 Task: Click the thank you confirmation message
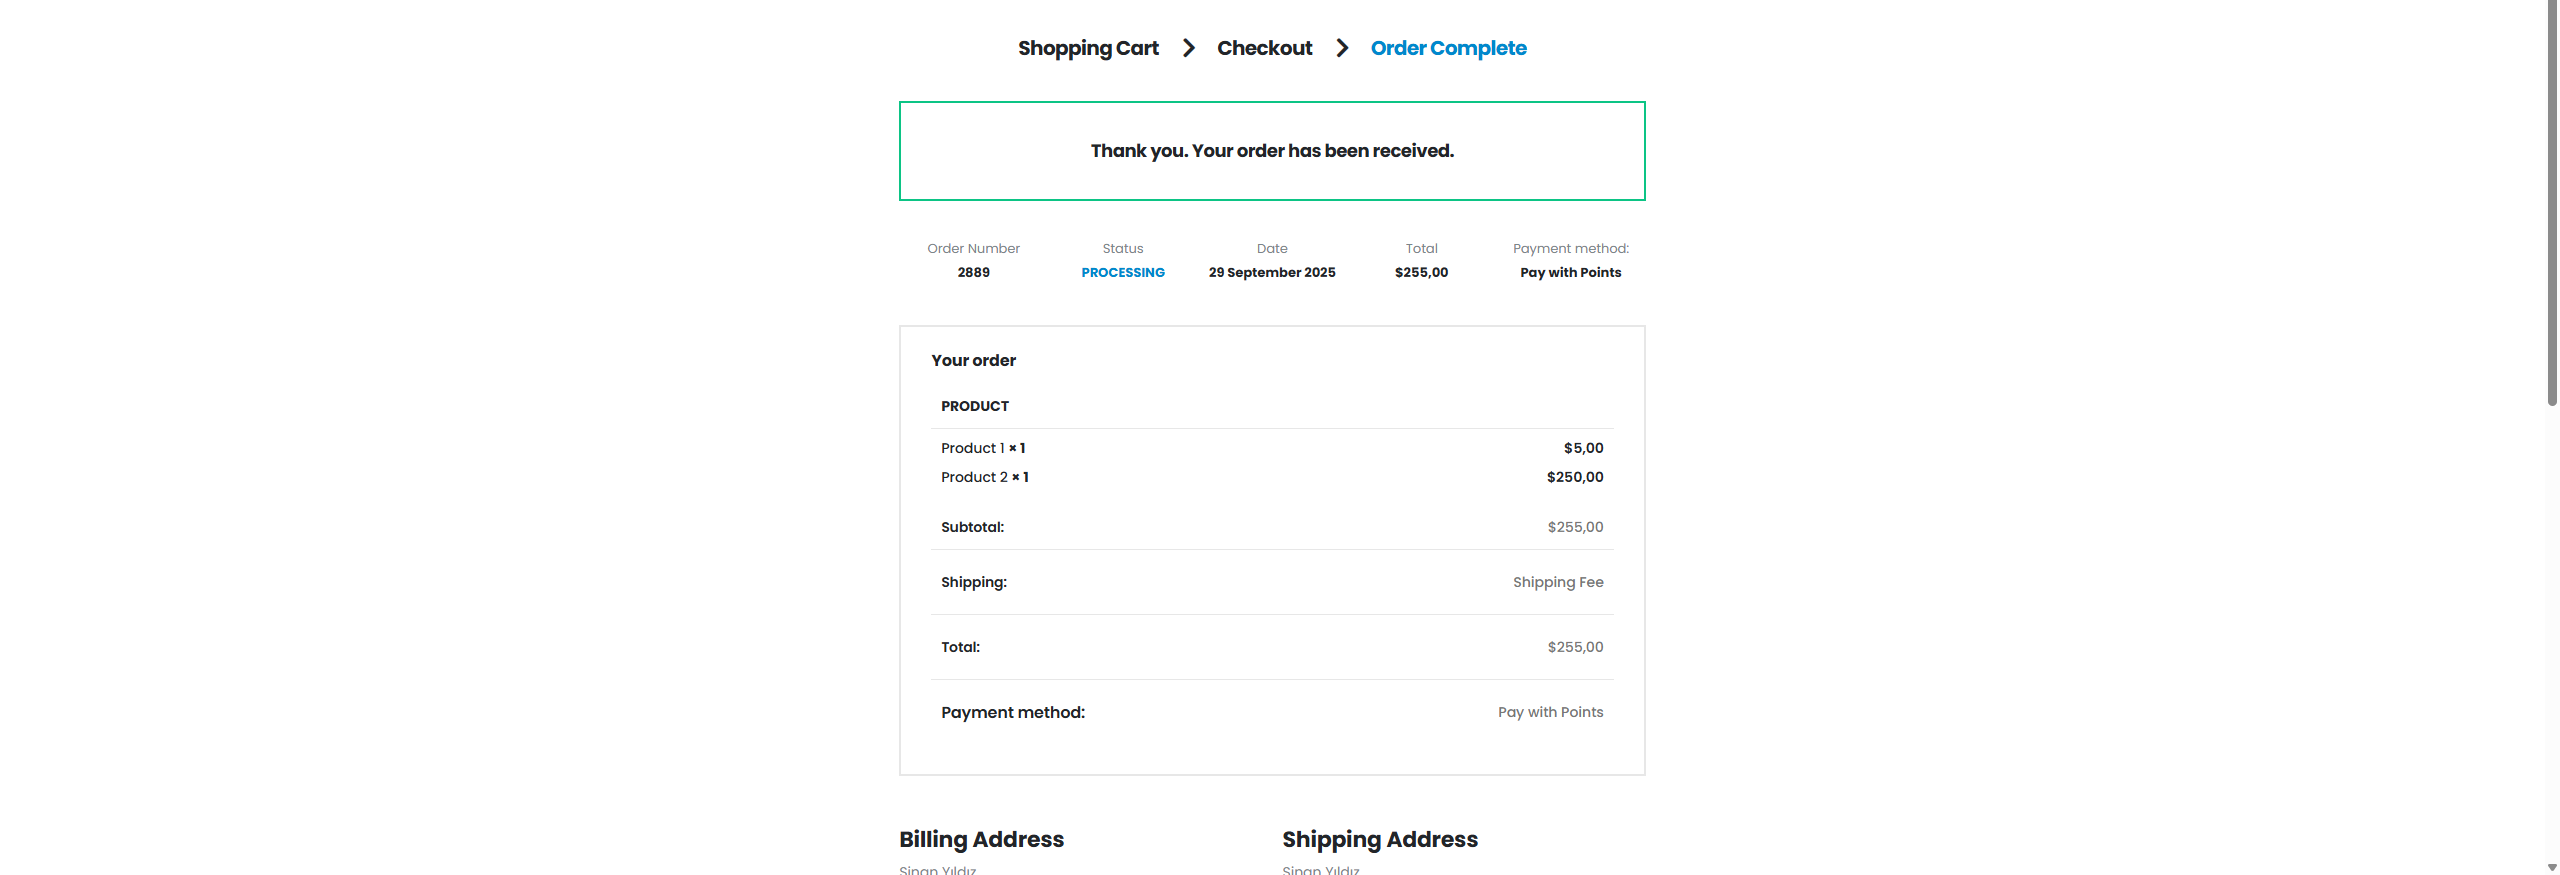click(x=1271, y=150)
